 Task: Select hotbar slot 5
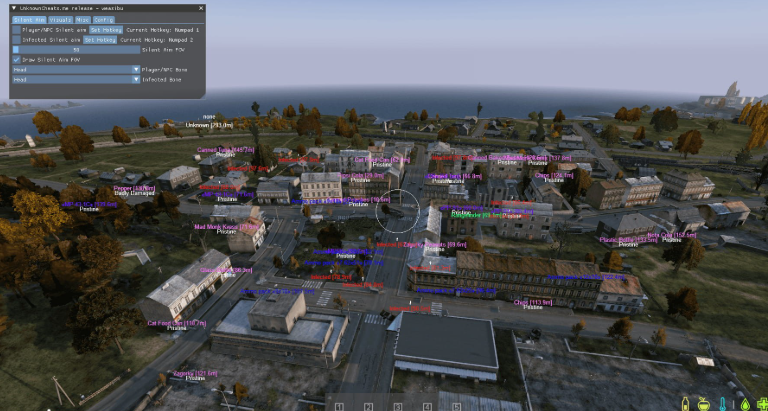[456, 407]
